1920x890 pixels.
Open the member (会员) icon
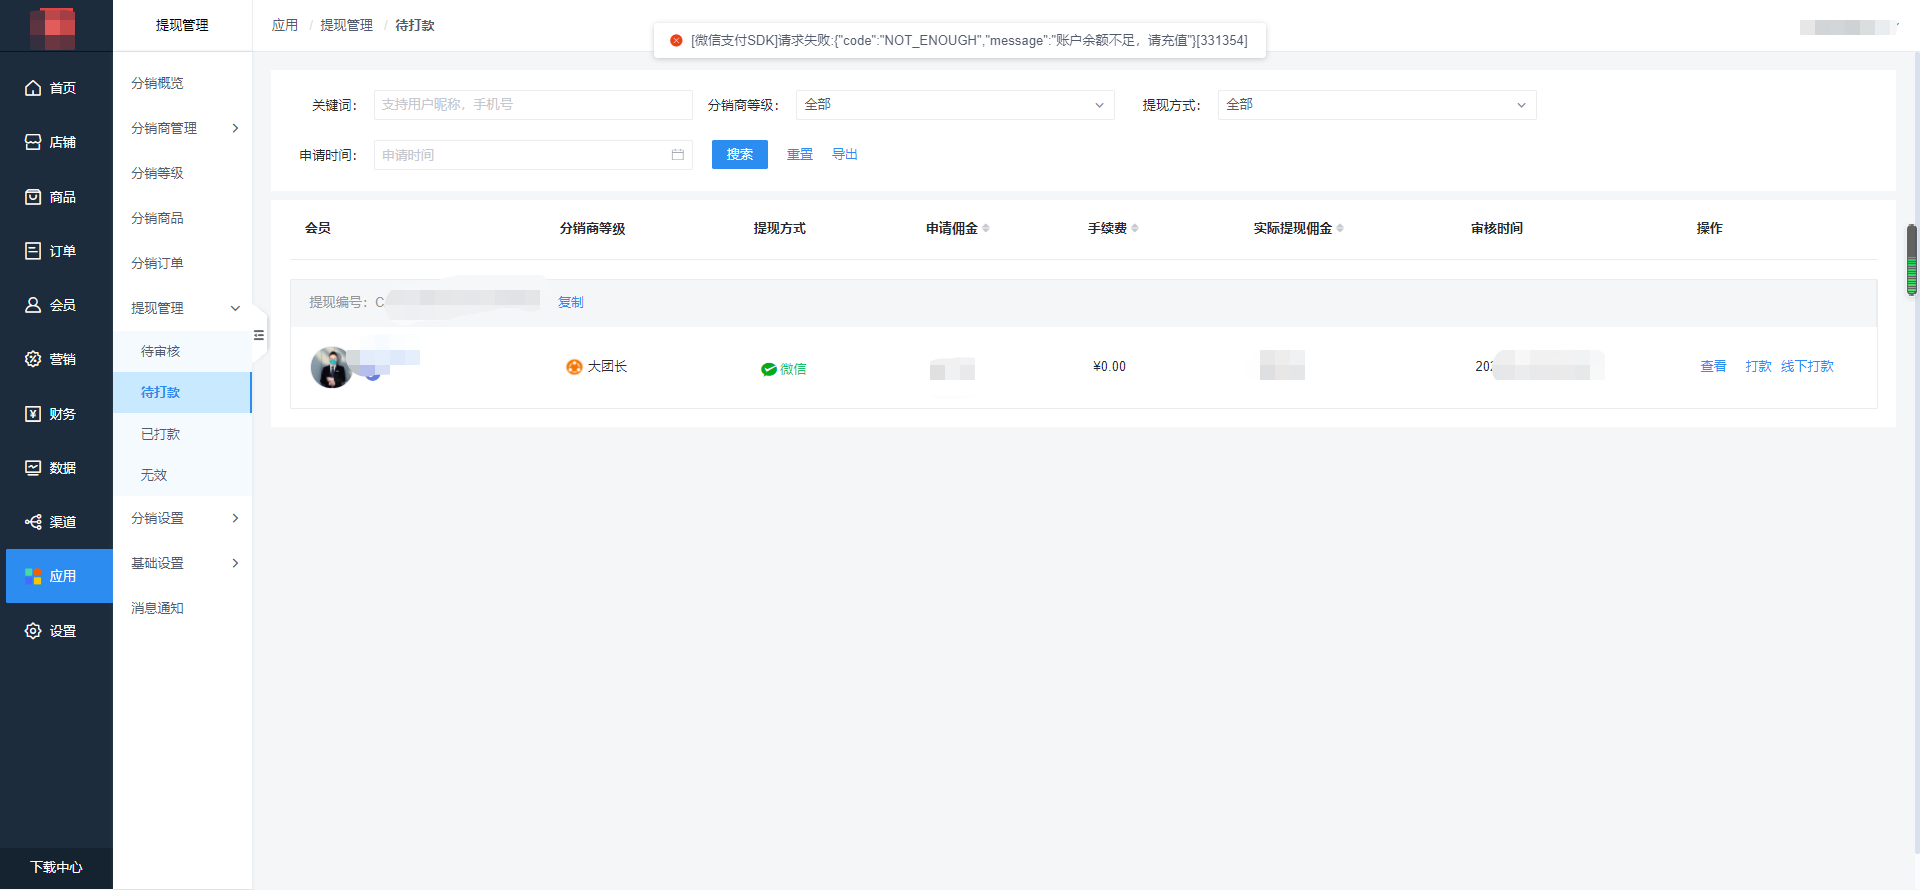(x=33, y=305)
